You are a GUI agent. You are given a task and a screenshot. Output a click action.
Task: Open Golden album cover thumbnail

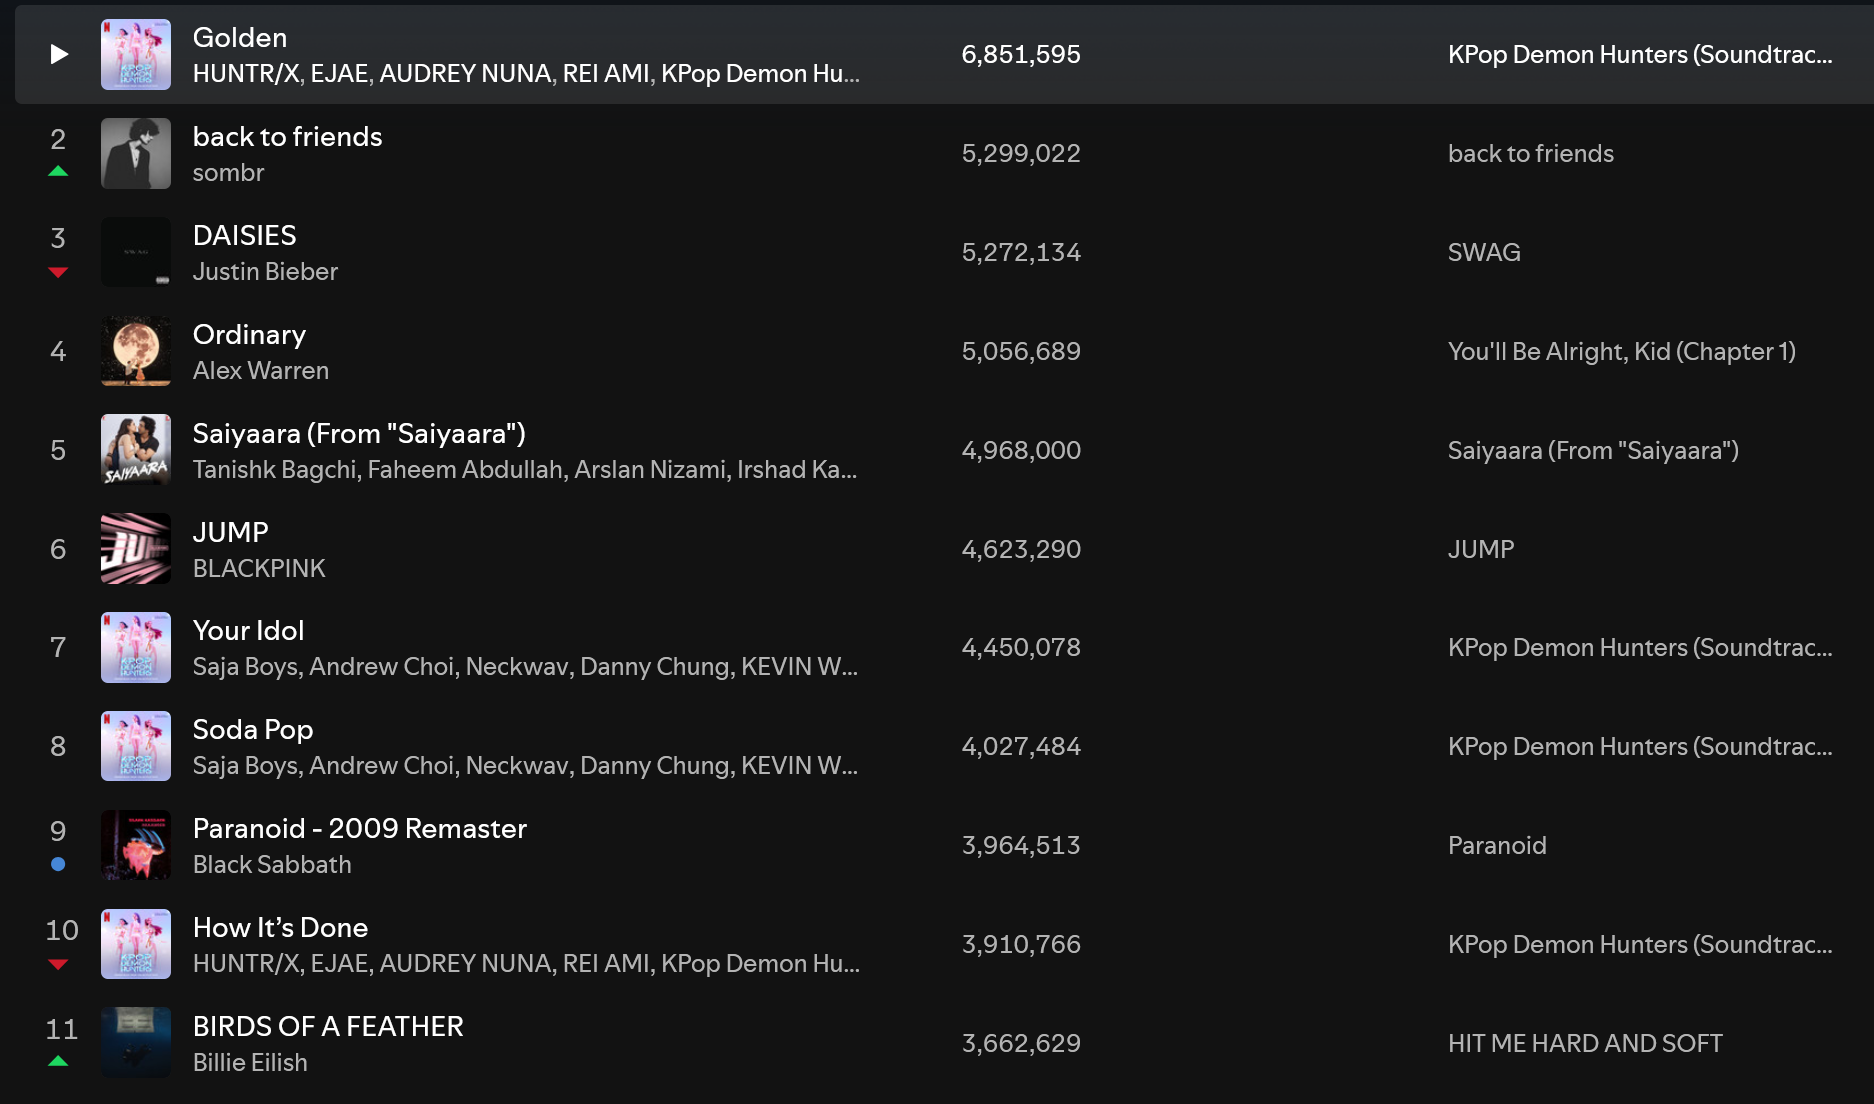pos(136,54)
